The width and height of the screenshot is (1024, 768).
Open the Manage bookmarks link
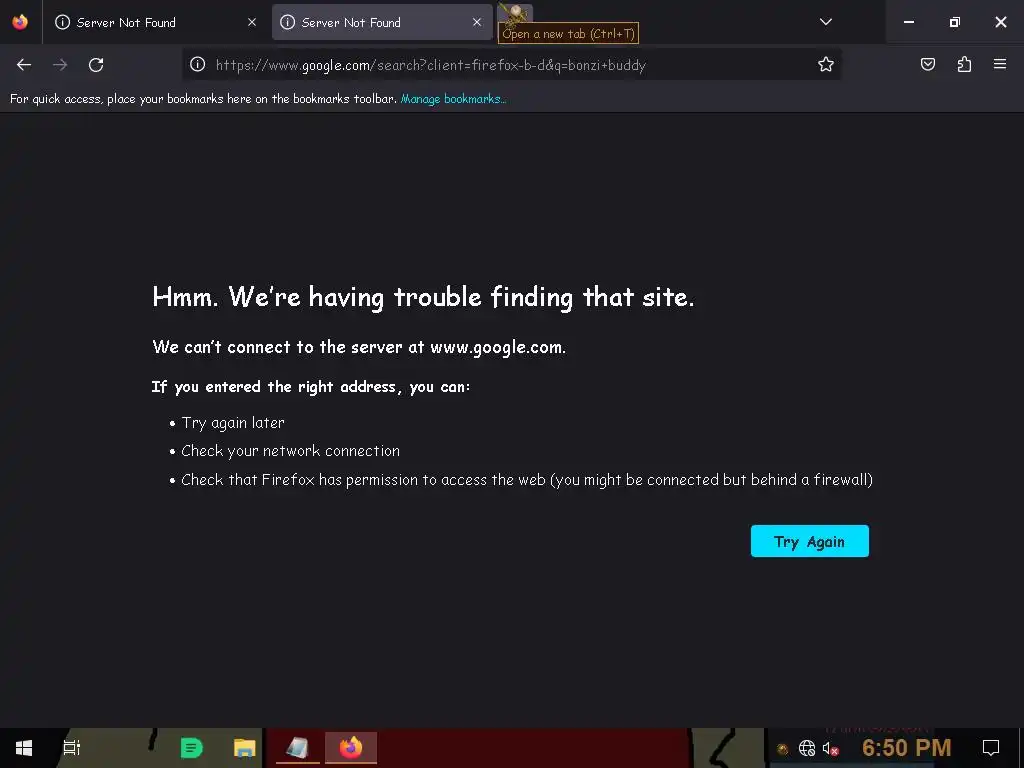pos(453,99)
